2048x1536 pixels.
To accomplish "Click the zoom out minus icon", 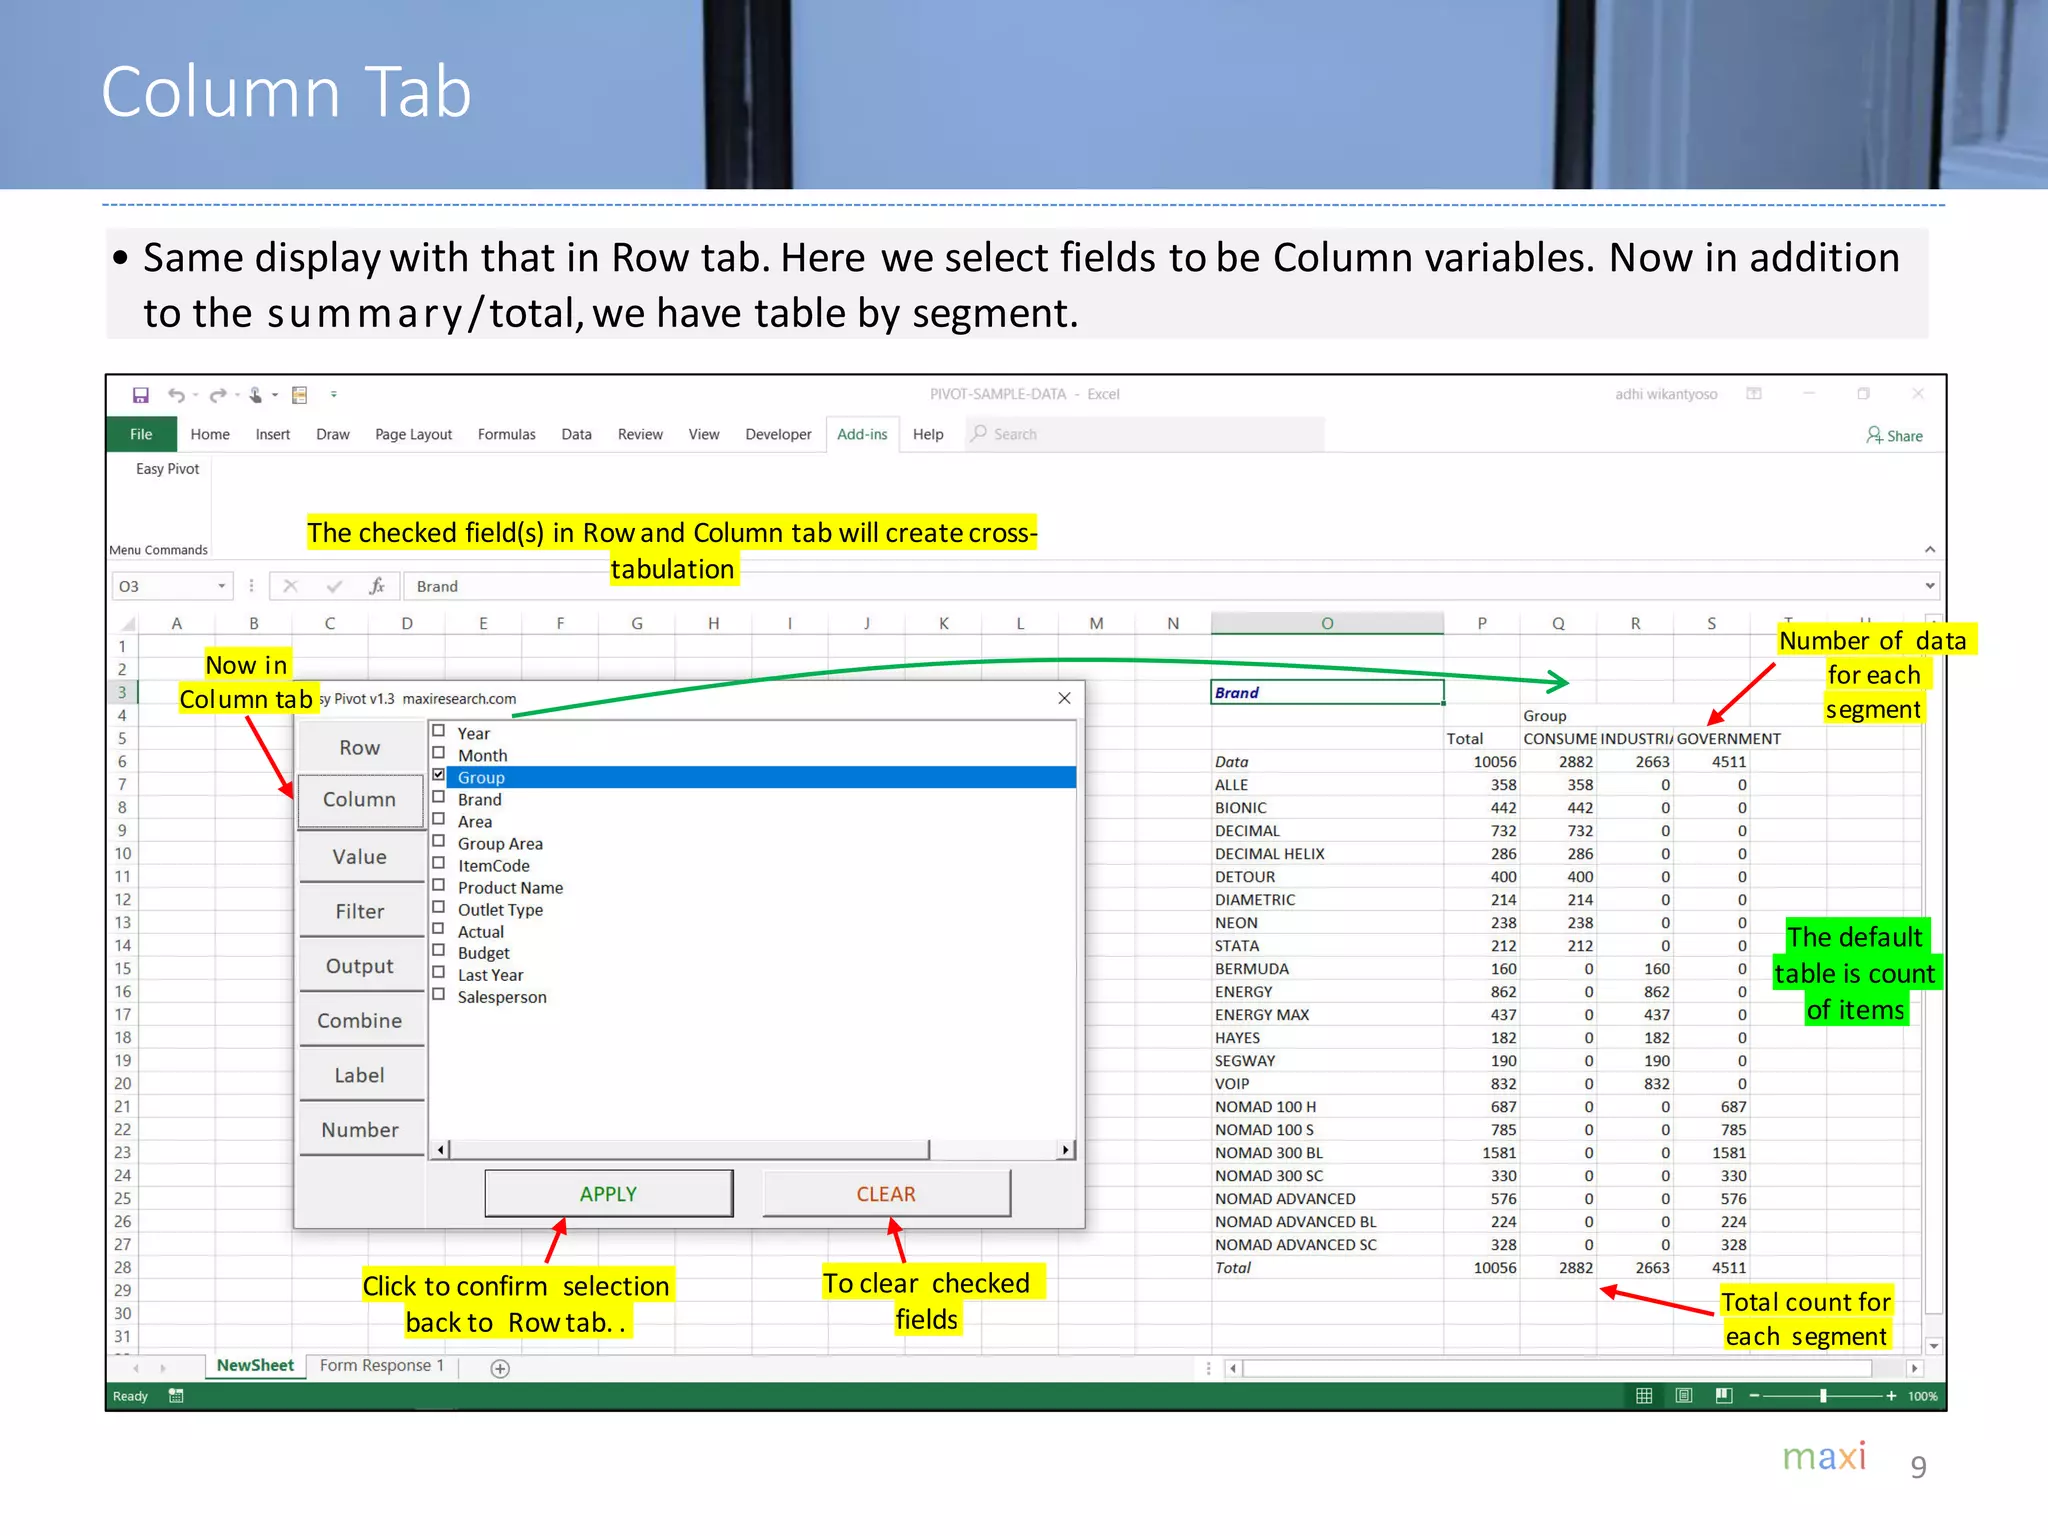I will (x=1754, y=1396).
